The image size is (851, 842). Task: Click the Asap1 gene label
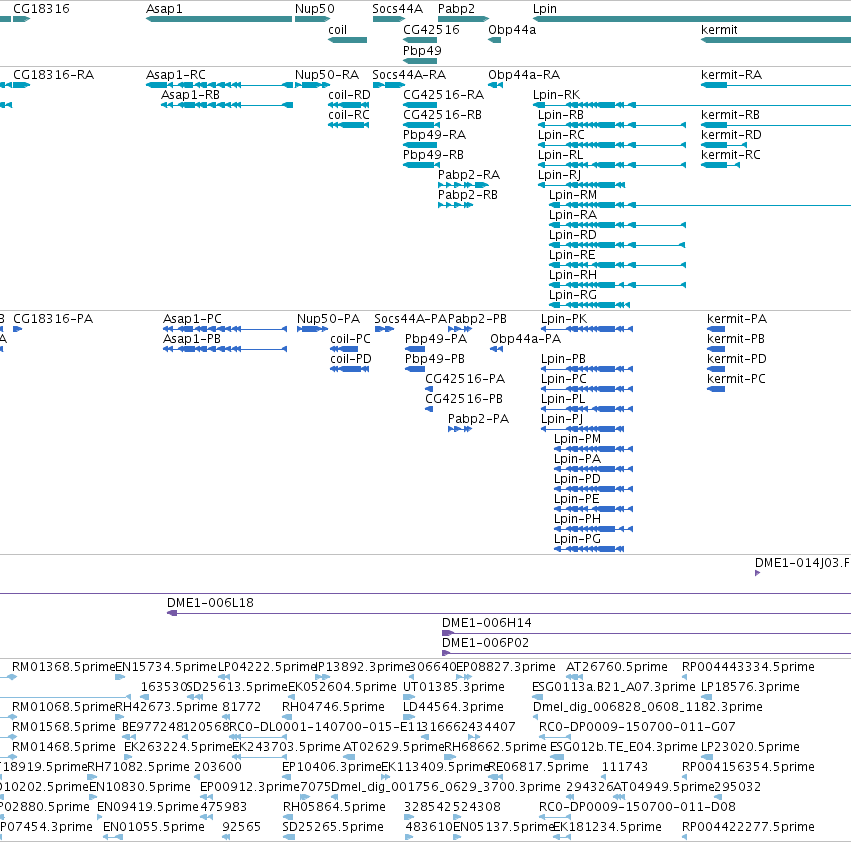click(164, 9)
